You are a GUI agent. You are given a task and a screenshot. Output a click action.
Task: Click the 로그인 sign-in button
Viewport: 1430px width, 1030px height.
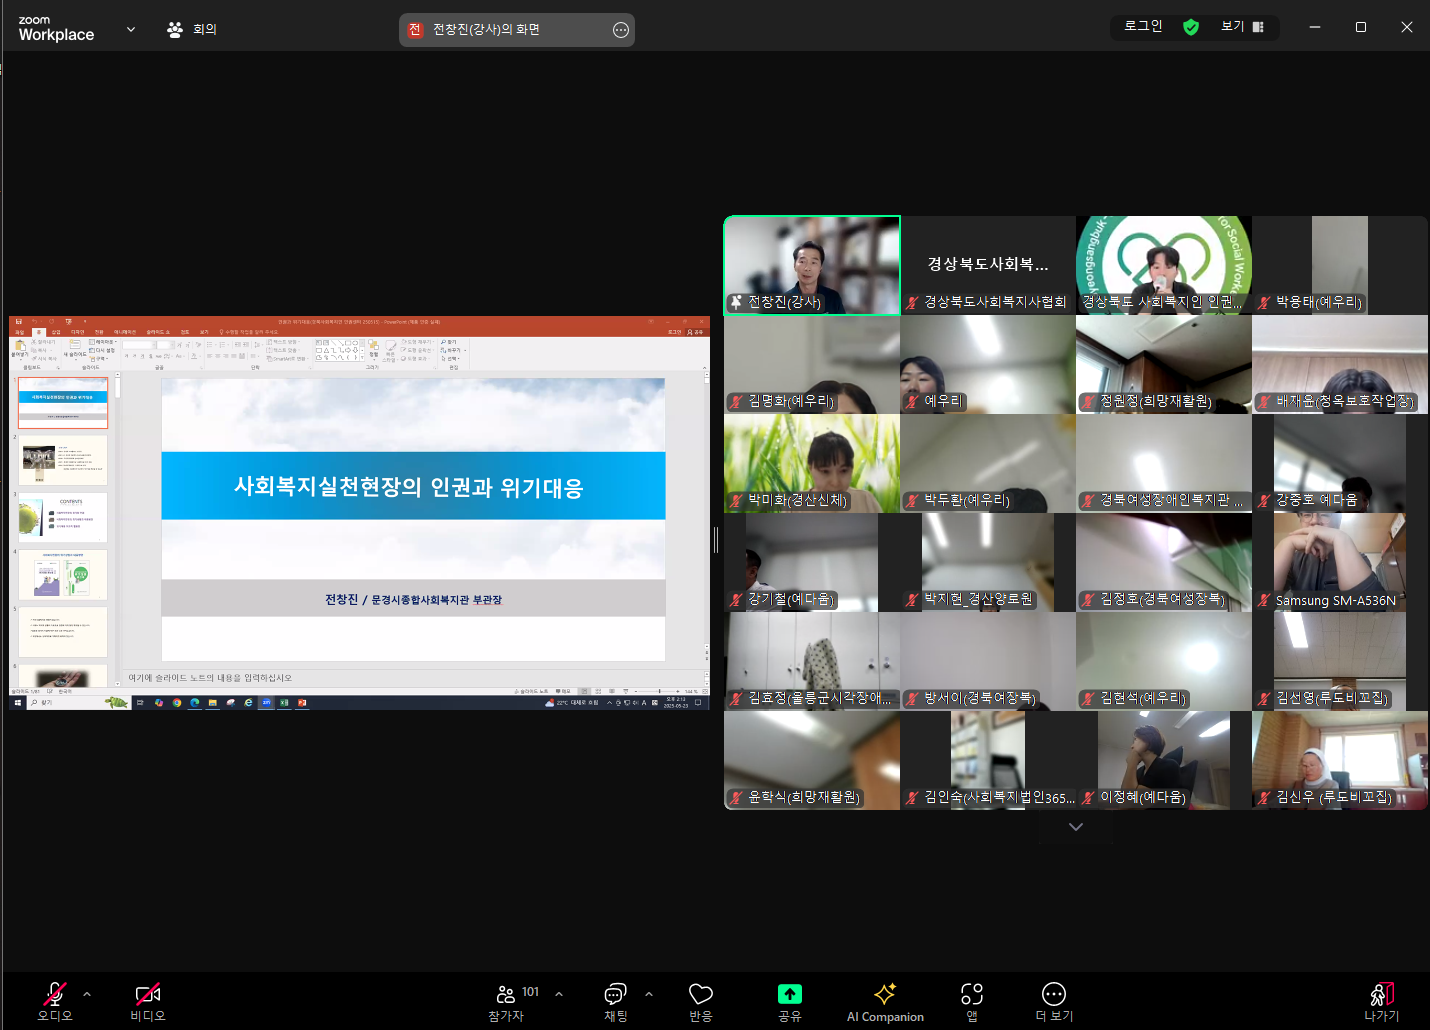1143,27
